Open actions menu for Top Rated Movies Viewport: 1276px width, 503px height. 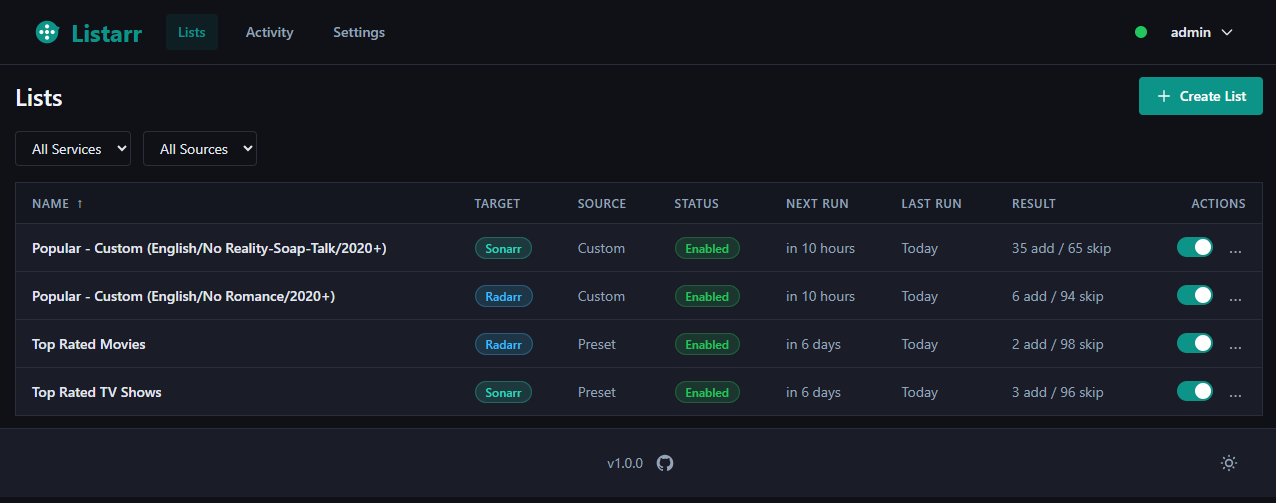tap(1235, 345)
